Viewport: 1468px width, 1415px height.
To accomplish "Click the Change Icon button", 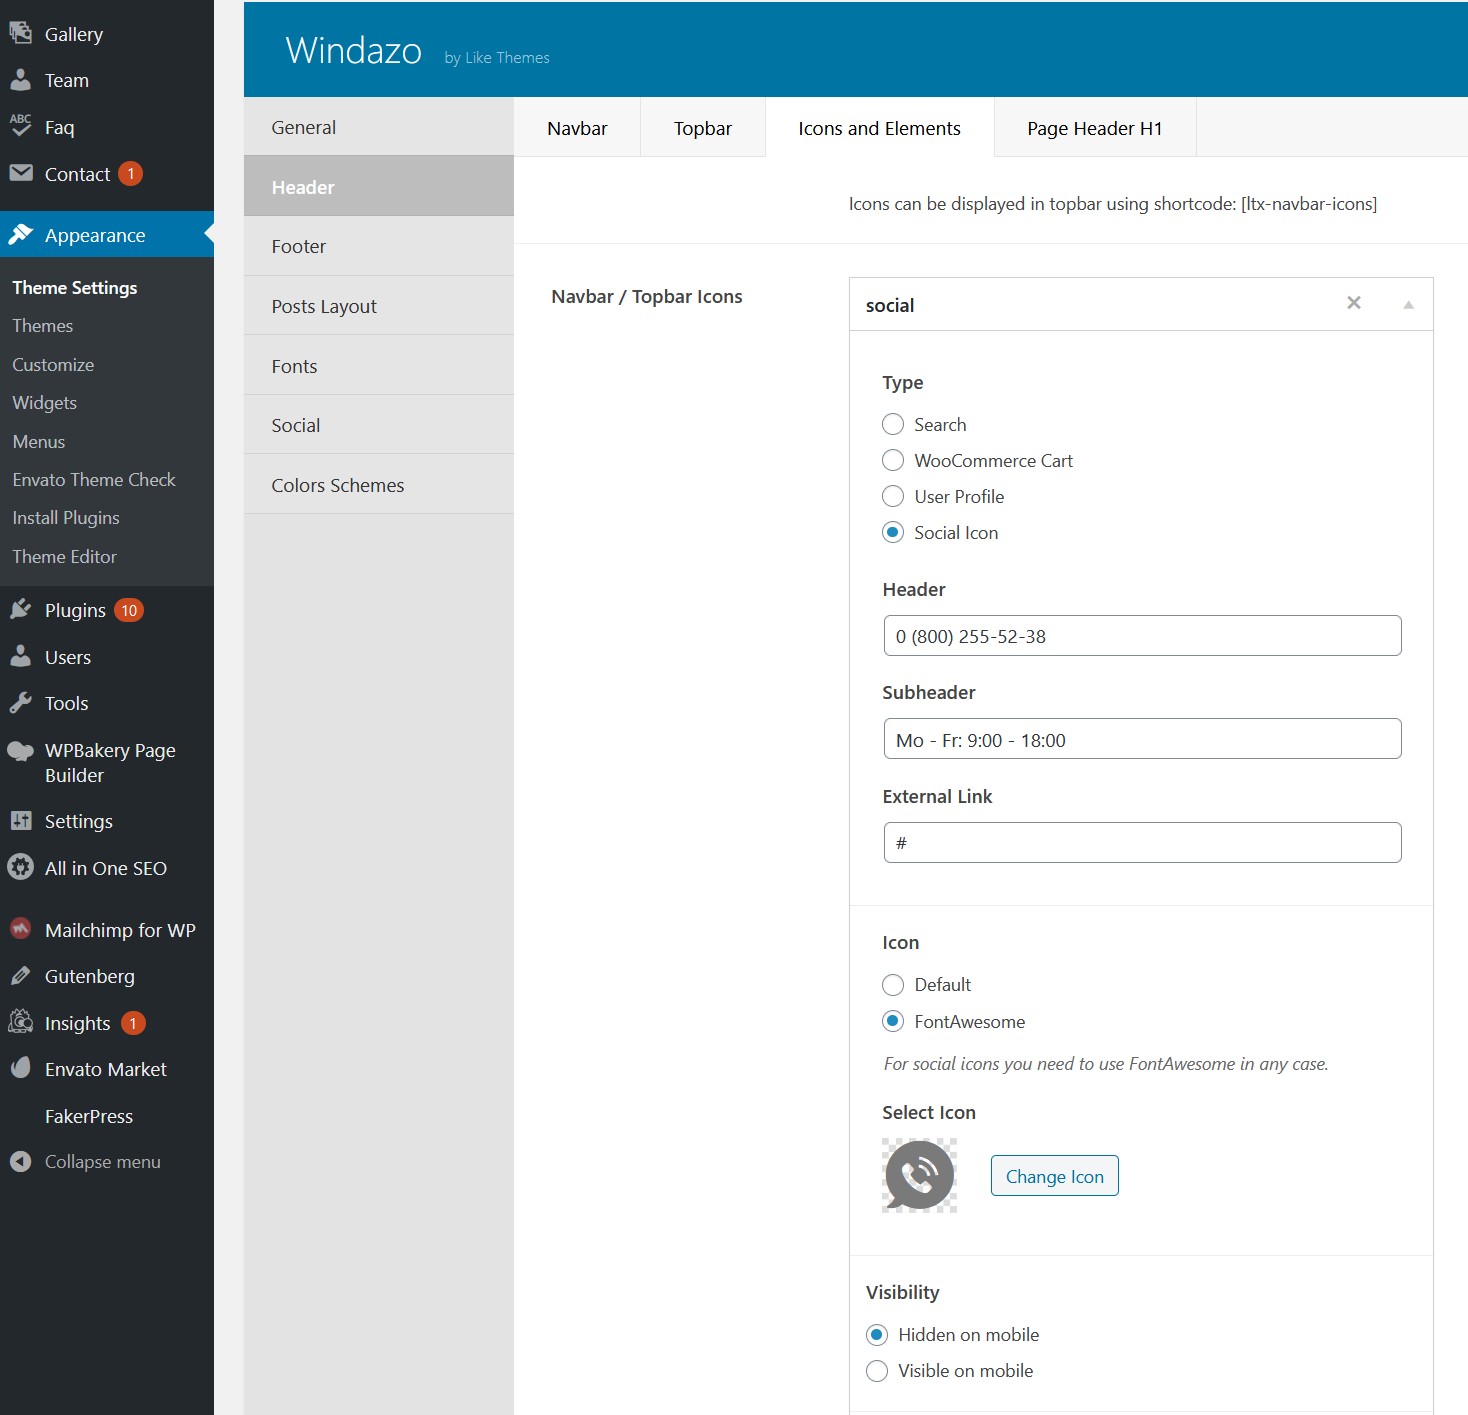I will [1055, 1176].
